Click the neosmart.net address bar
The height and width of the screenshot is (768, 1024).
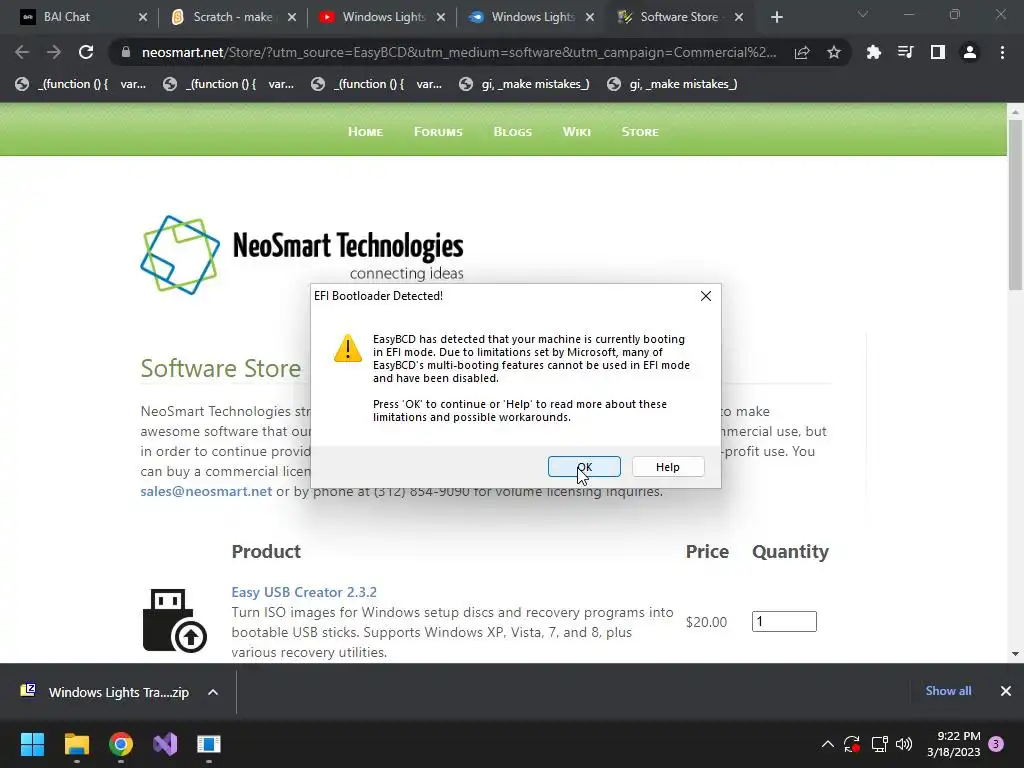coord(458,52)
